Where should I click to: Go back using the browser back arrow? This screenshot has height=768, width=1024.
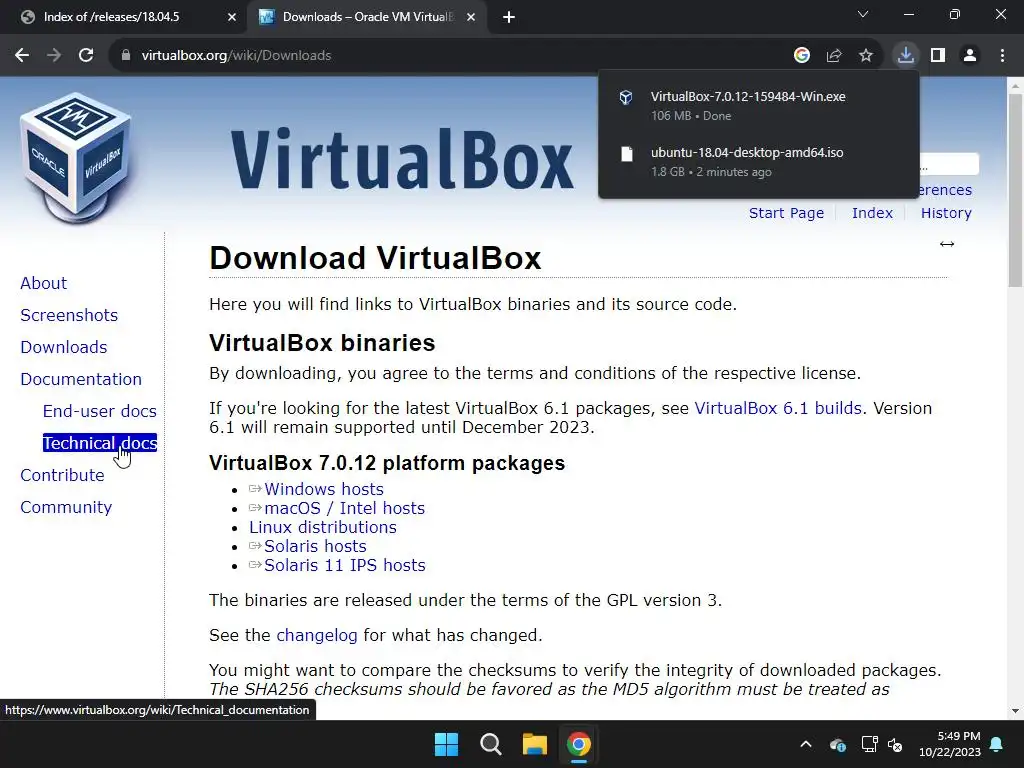(x=22, y=56)
